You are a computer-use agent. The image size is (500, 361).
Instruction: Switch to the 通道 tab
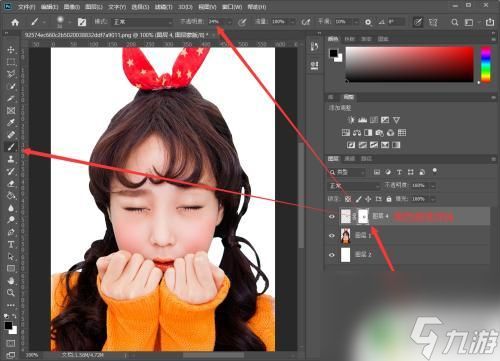coord(349,159)
